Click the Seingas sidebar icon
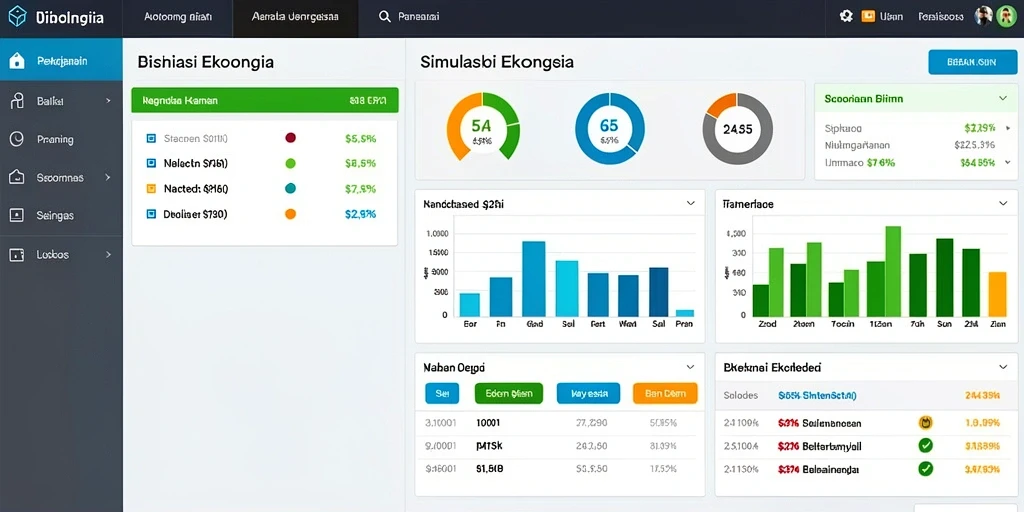The image size is (1024, 512). [17, 215]
